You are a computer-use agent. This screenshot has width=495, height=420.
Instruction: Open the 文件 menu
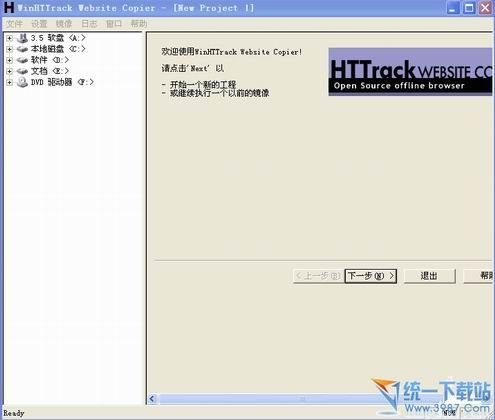[x=14, y=24]
